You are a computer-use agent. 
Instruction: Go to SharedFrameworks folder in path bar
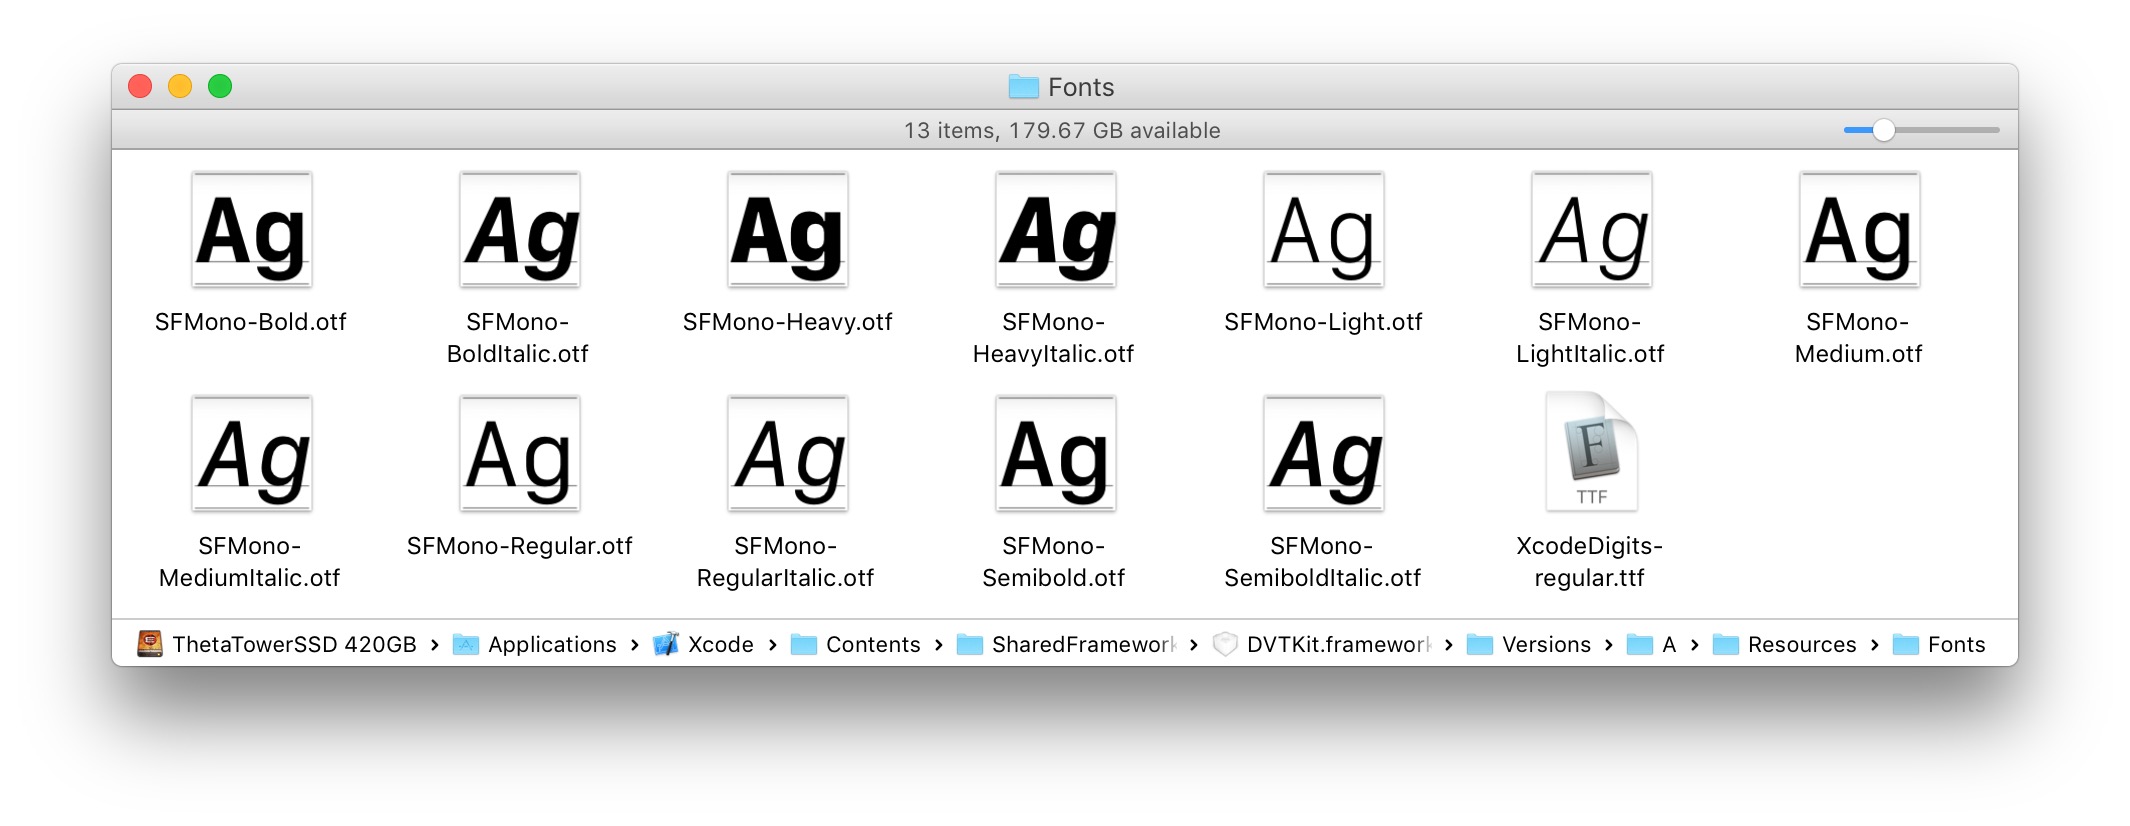click(x=1066, y=644)
